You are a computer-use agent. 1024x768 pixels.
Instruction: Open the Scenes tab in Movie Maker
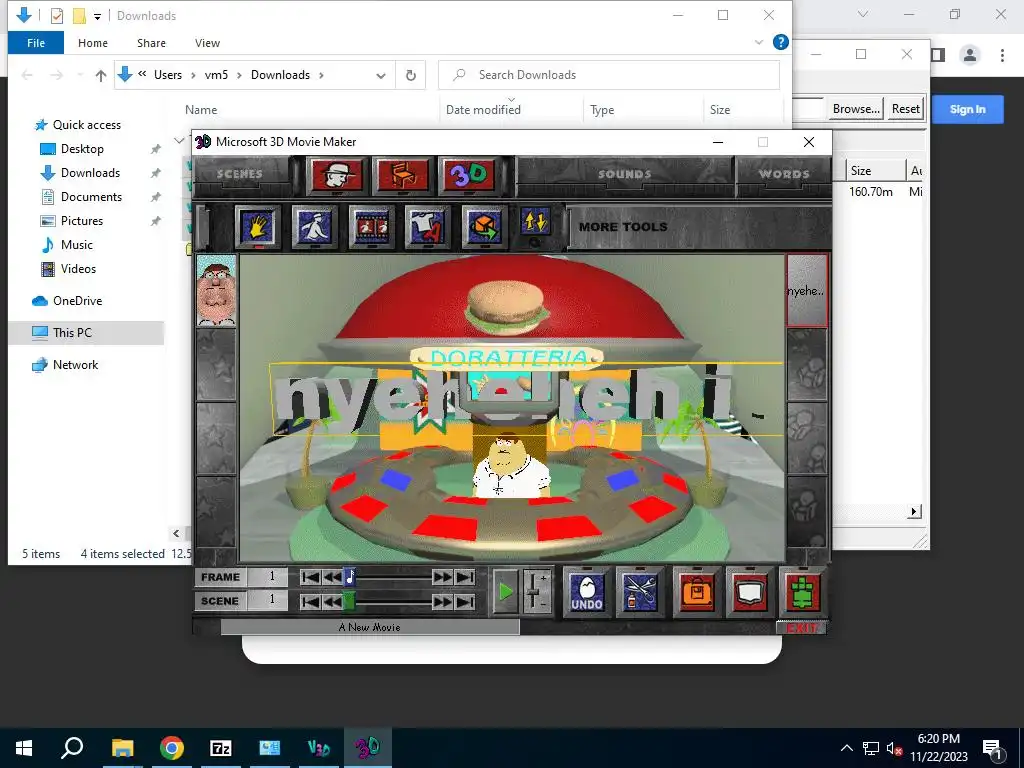click(x=240, y=174)
